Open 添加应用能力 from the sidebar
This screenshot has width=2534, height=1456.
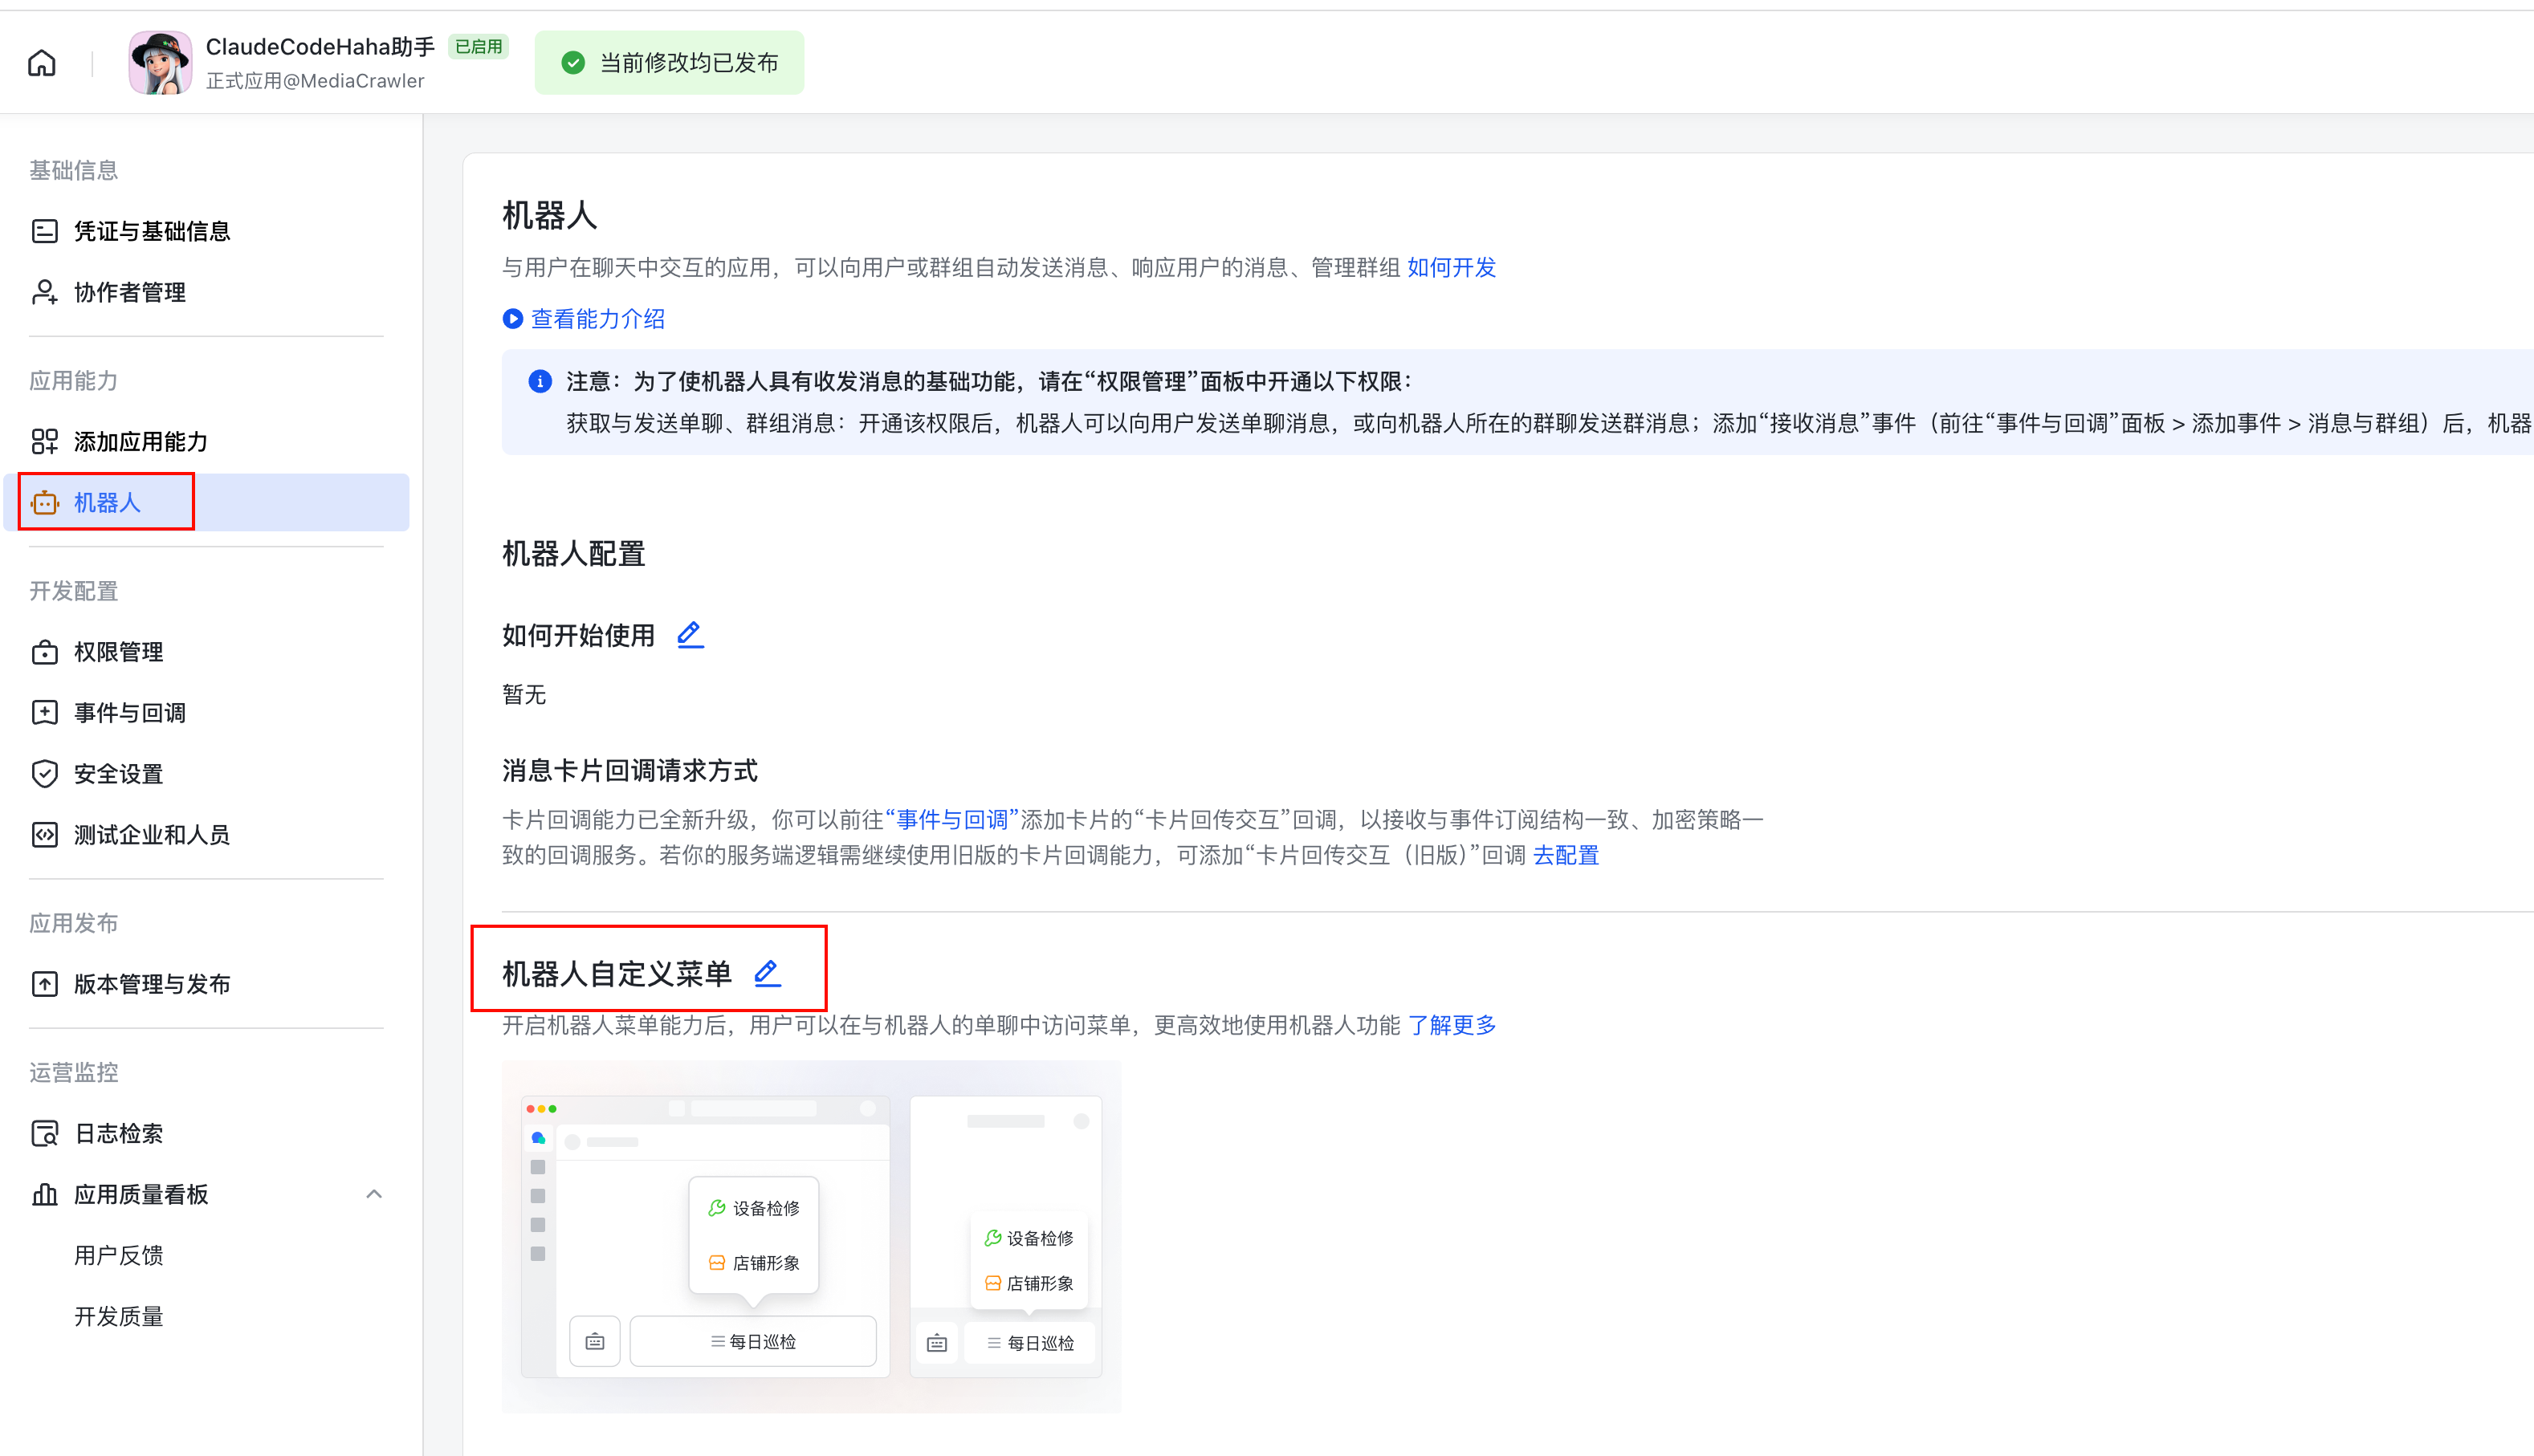pos(140,441)
